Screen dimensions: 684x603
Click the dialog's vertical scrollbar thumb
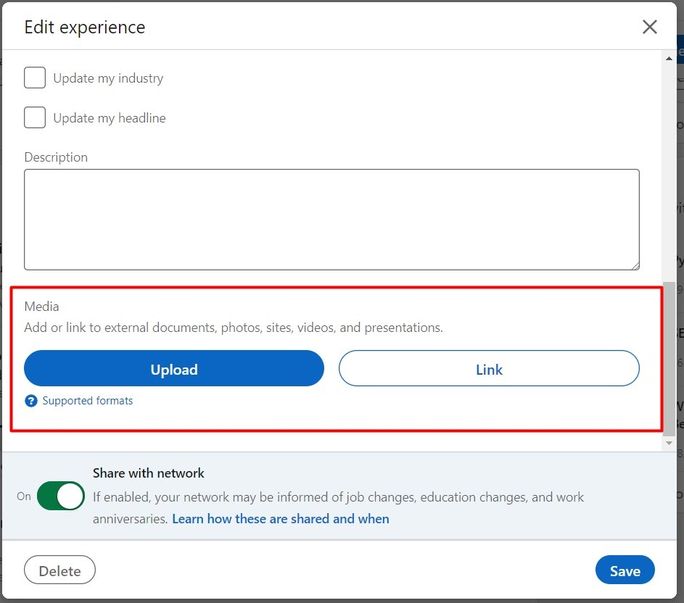[x=671, y=360]
